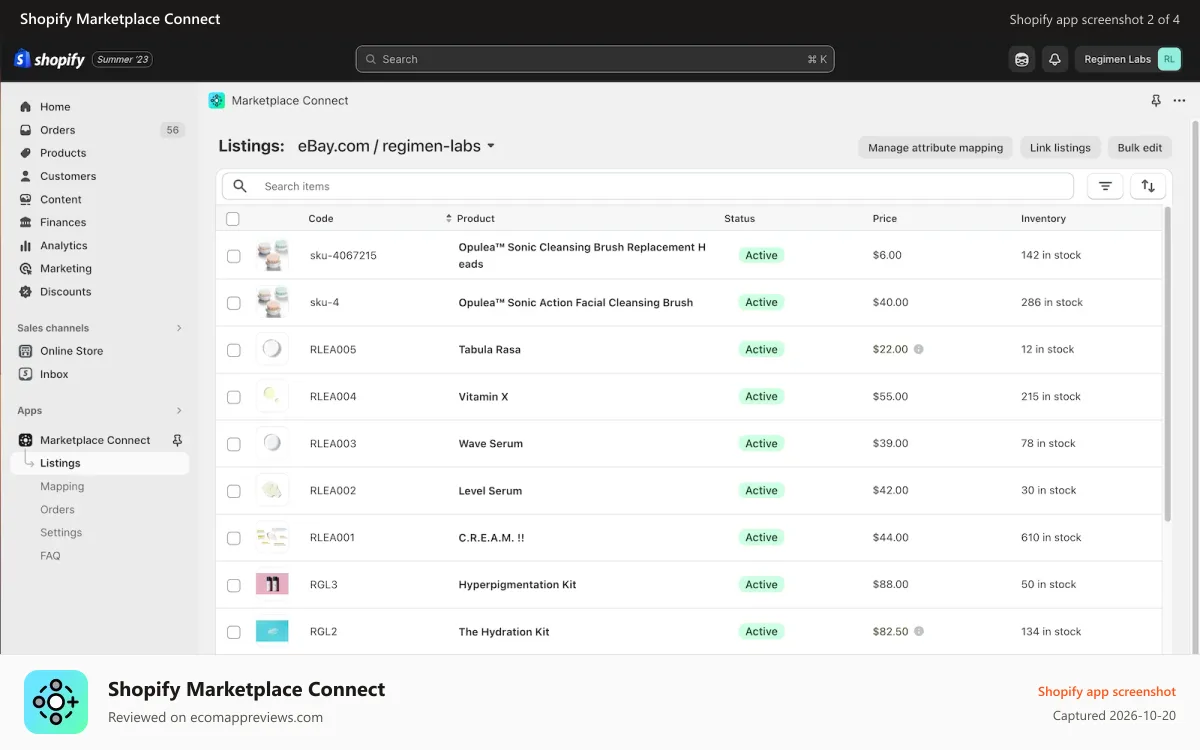
Task: Click the 56 orders count badge
Action: 173,130
